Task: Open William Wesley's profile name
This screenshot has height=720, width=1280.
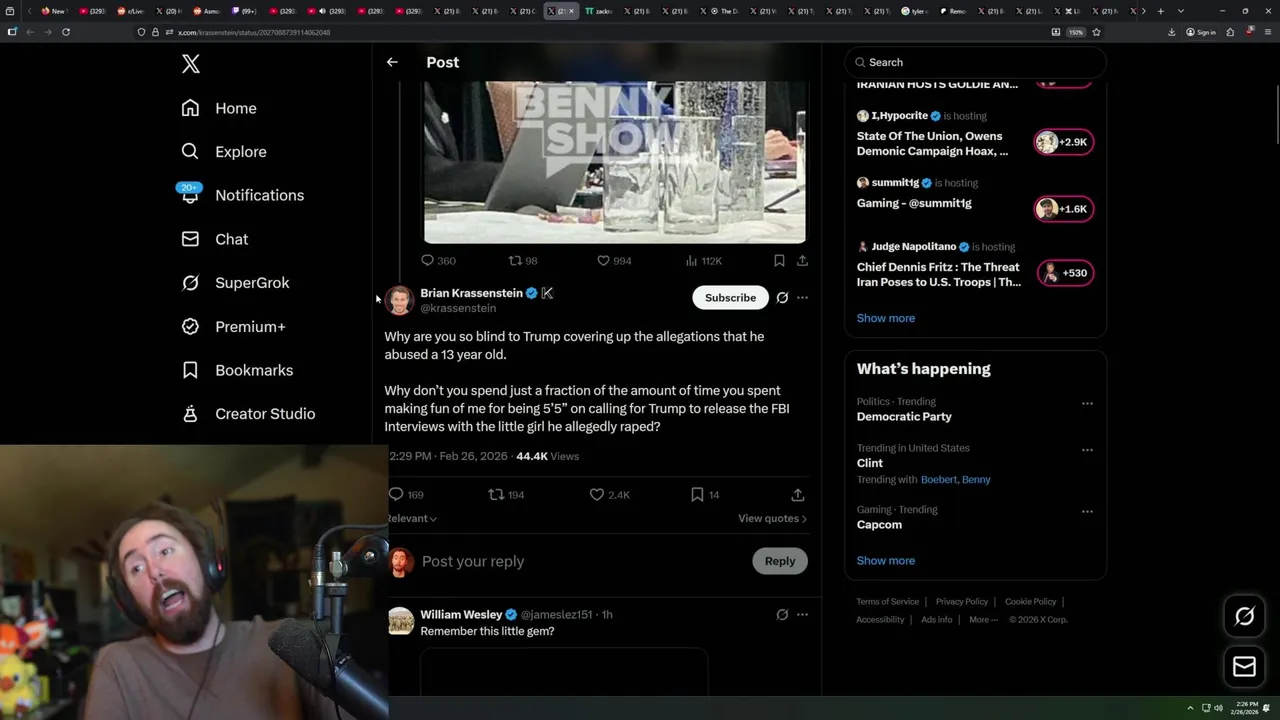Action: [461, 614]
